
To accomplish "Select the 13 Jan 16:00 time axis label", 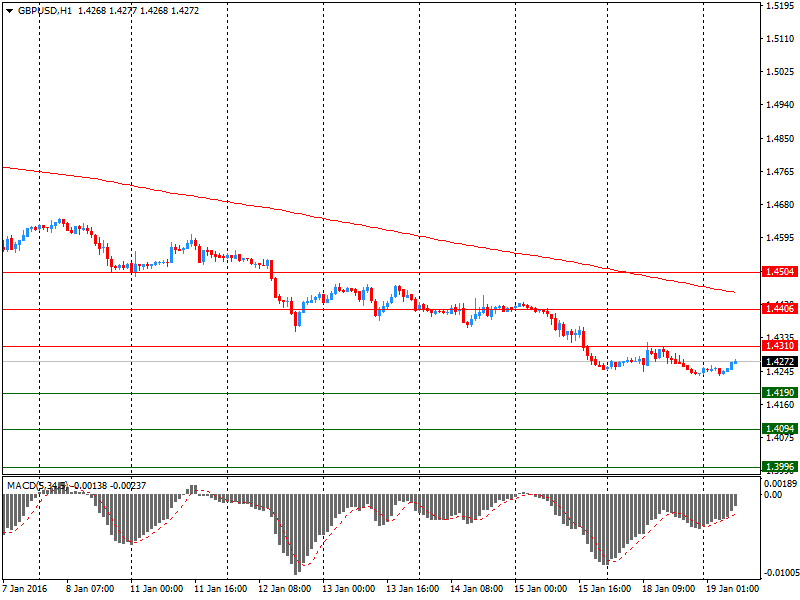I will pos(412,589).
